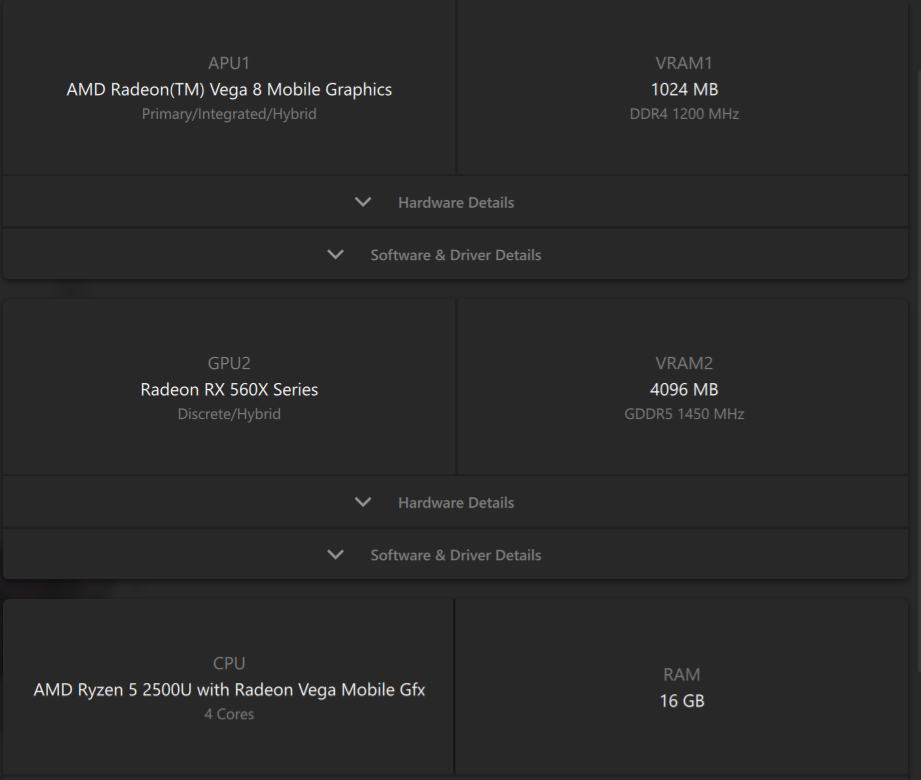Open Software & Driver Details for RX 560X

(456, 555)
